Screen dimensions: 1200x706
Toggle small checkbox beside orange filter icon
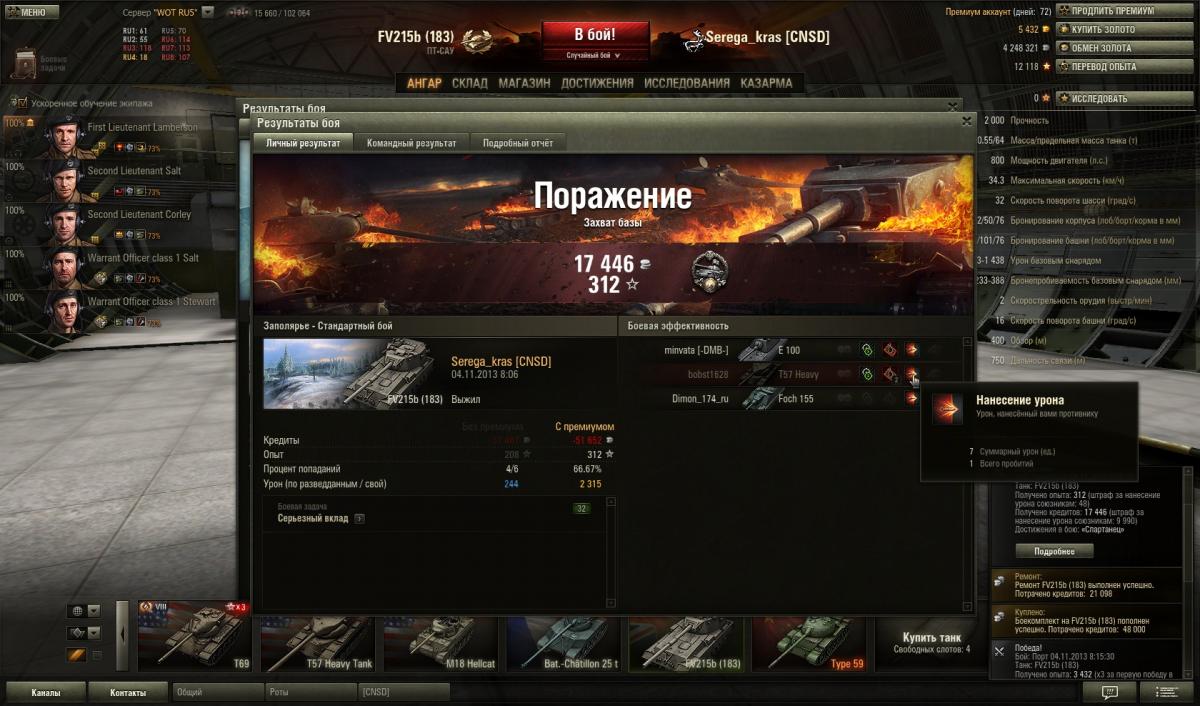[x=97, y=655]
